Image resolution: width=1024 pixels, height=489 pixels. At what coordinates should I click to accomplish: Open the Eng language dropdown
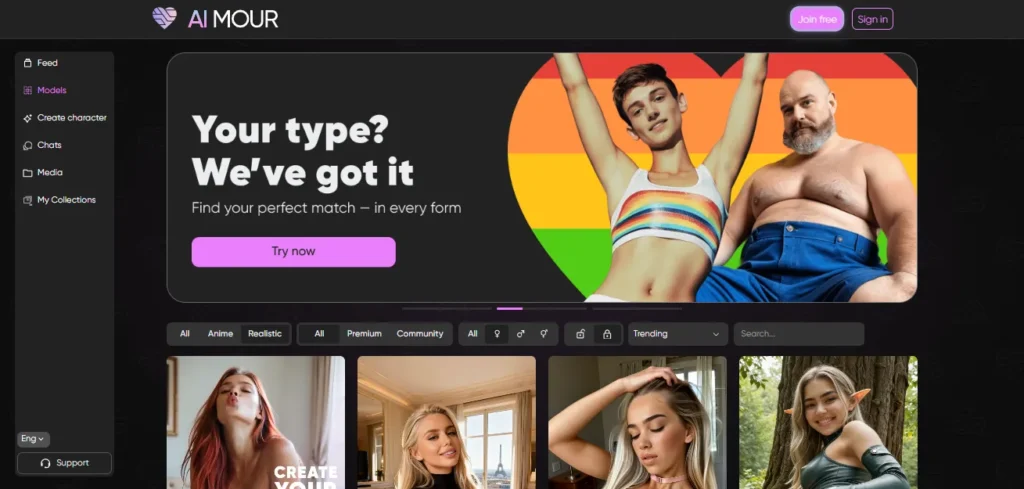[33, 439]
